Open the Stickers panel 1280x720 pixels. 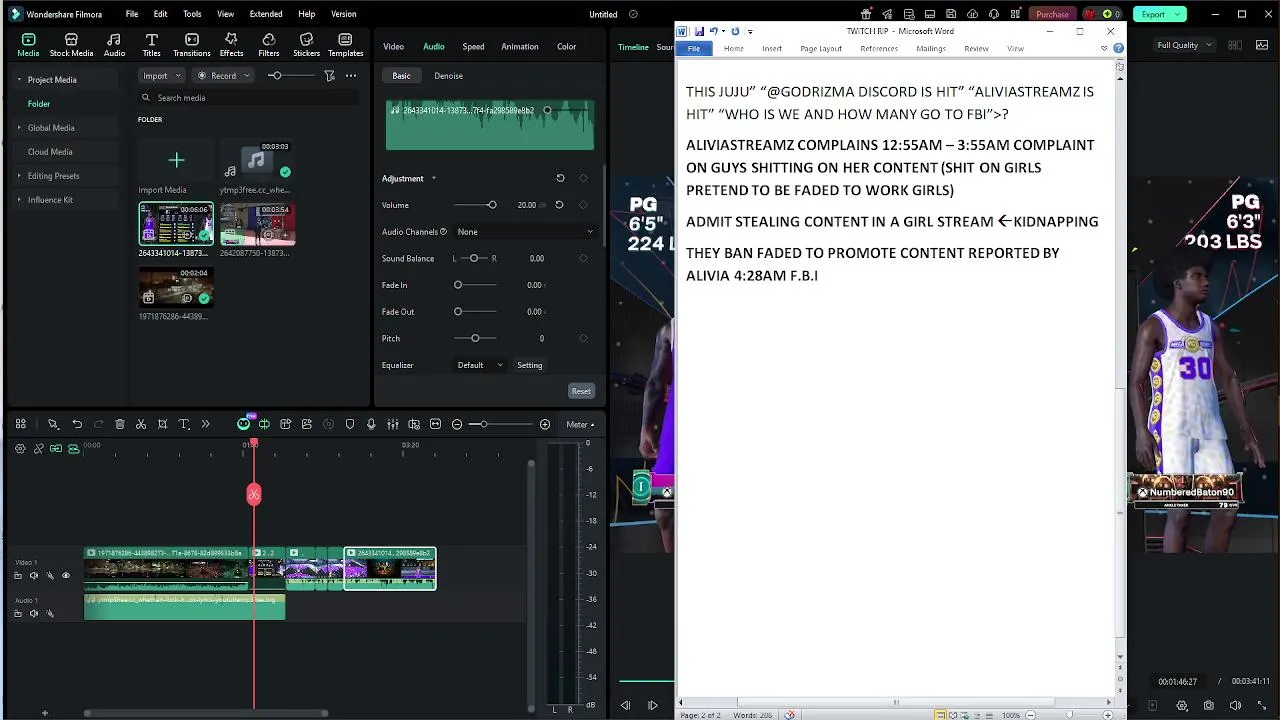[306, 45]
